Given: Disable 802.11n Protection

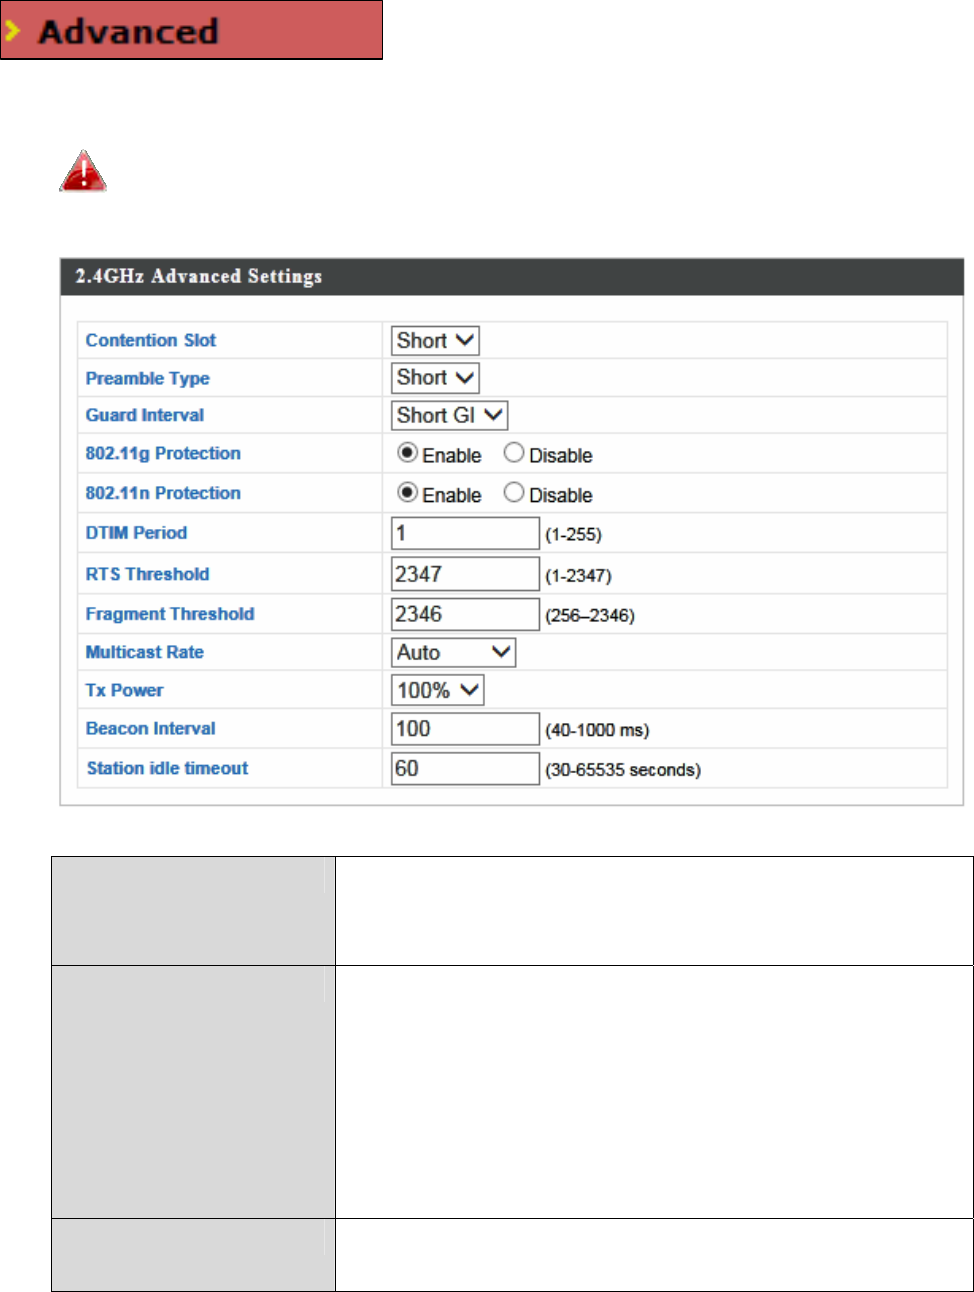Looking at the screenshot, I should pos(514,493).
